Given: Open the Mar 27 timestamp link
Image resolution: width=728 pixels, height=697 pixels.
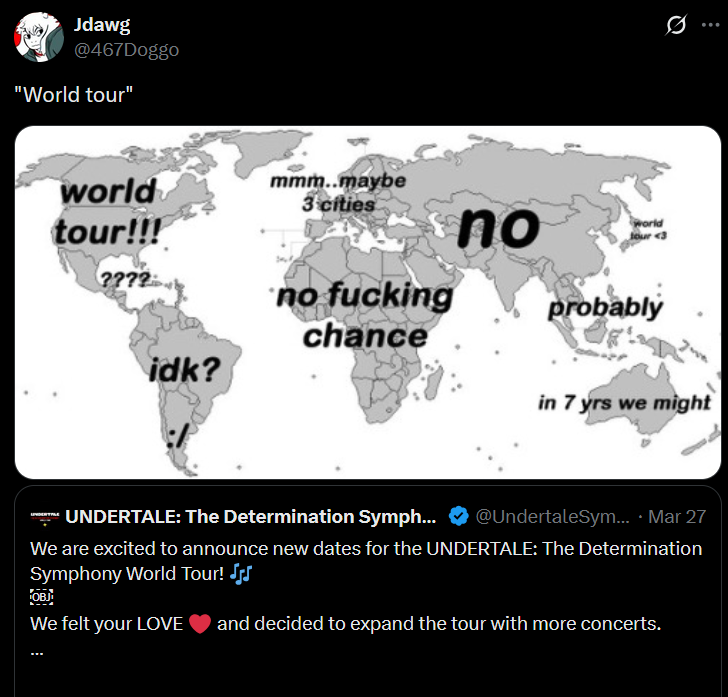Looking at the screenshot, I should pyautogui.click(x=676, y=517).
